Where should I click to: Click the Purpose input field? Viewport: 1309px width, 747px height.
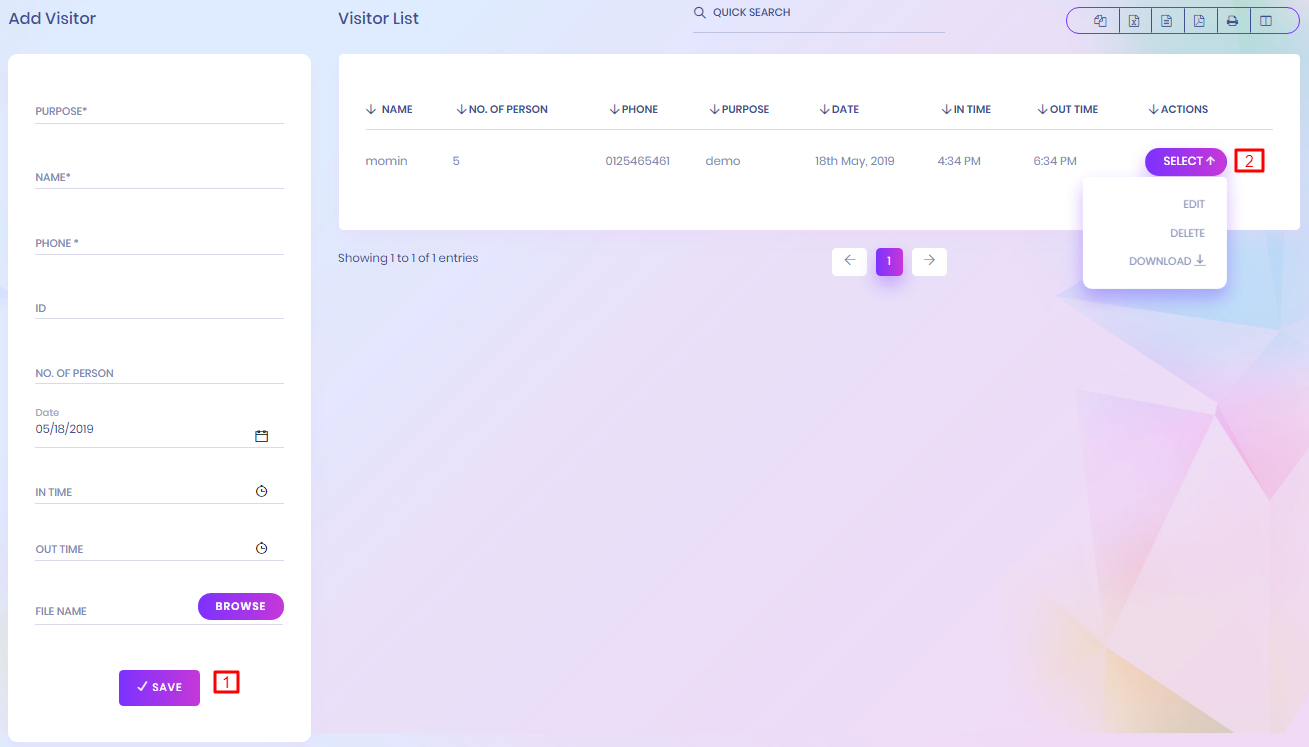pyautogui.click(x=159, y=111)
